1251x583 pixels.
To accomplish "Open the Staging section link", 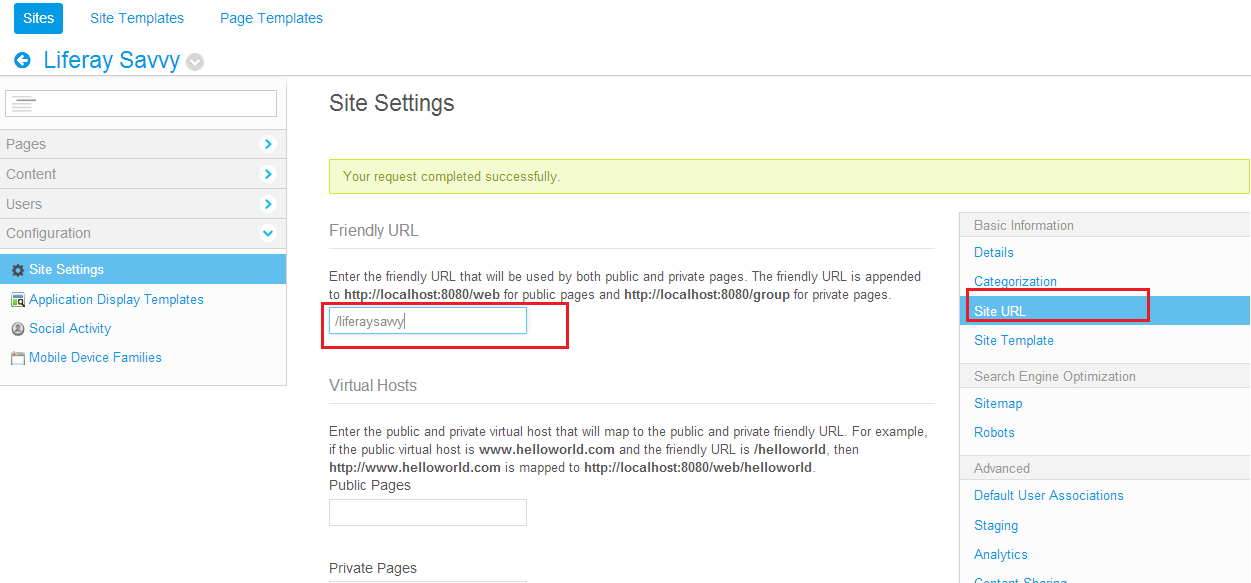I will [996, 525].
